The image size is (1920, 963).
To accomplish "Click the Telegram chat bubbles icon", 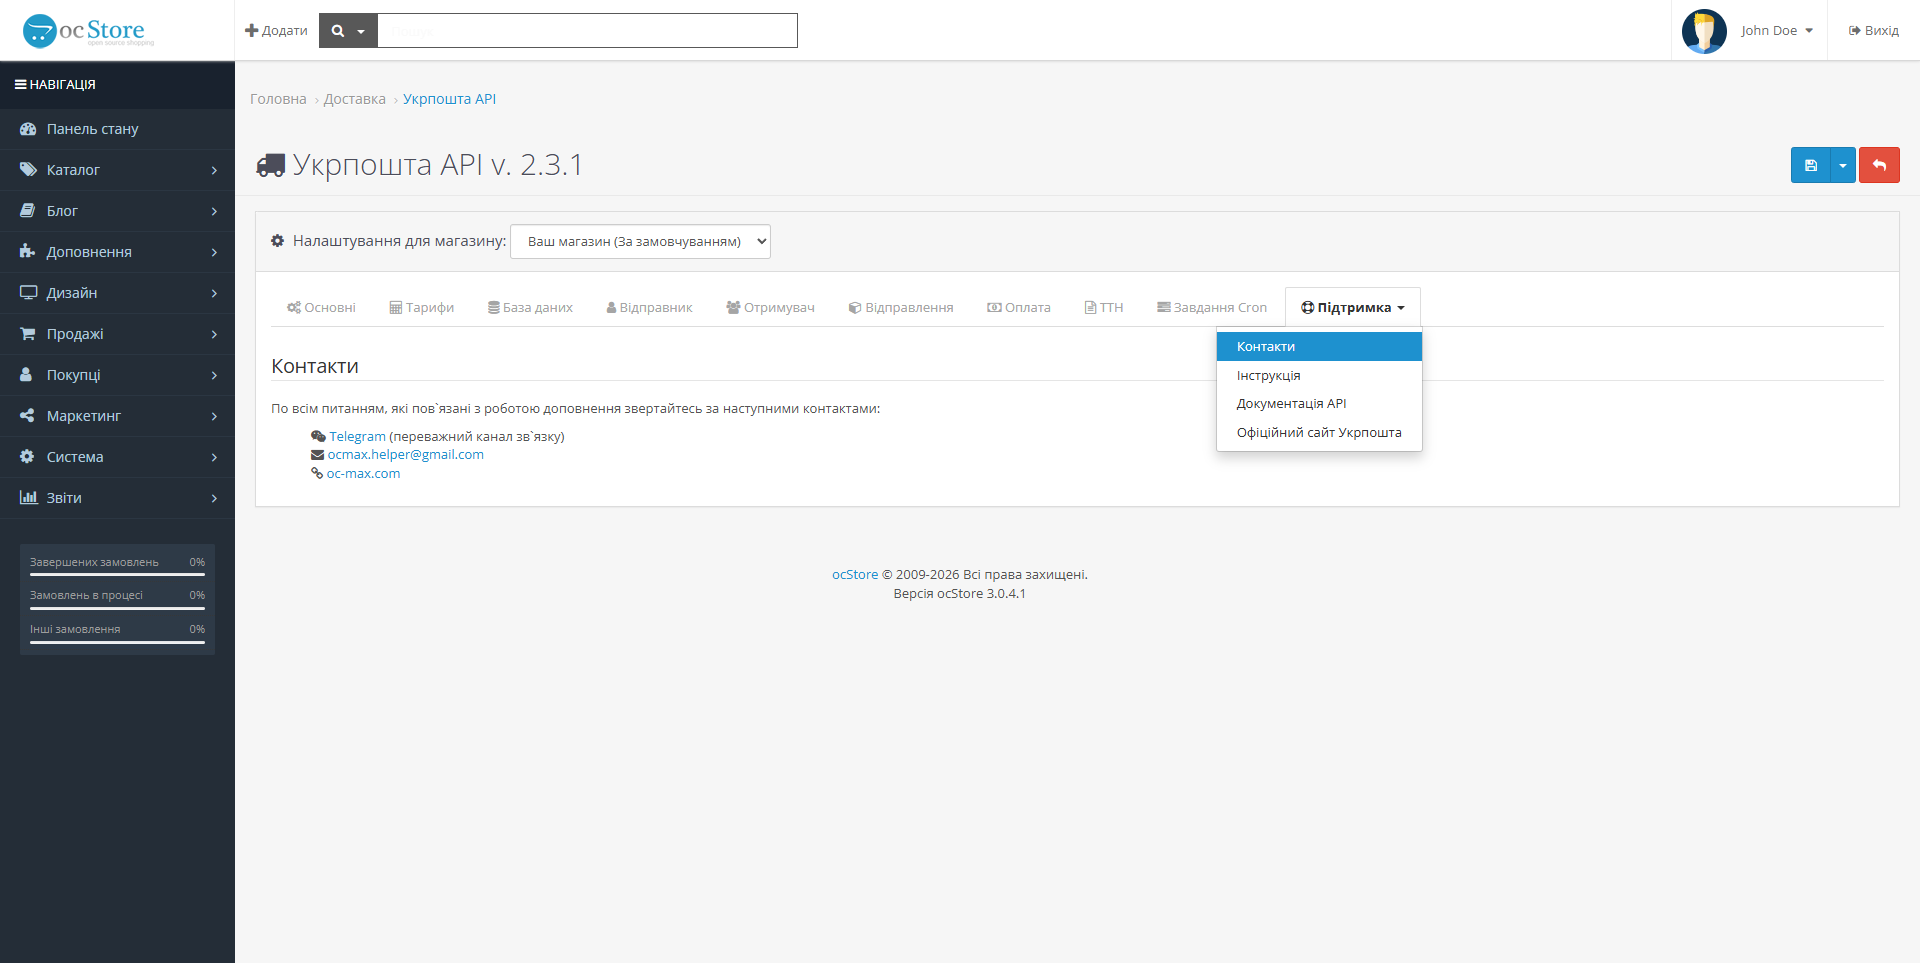I will pyautogui.click(x=318, y=437).
